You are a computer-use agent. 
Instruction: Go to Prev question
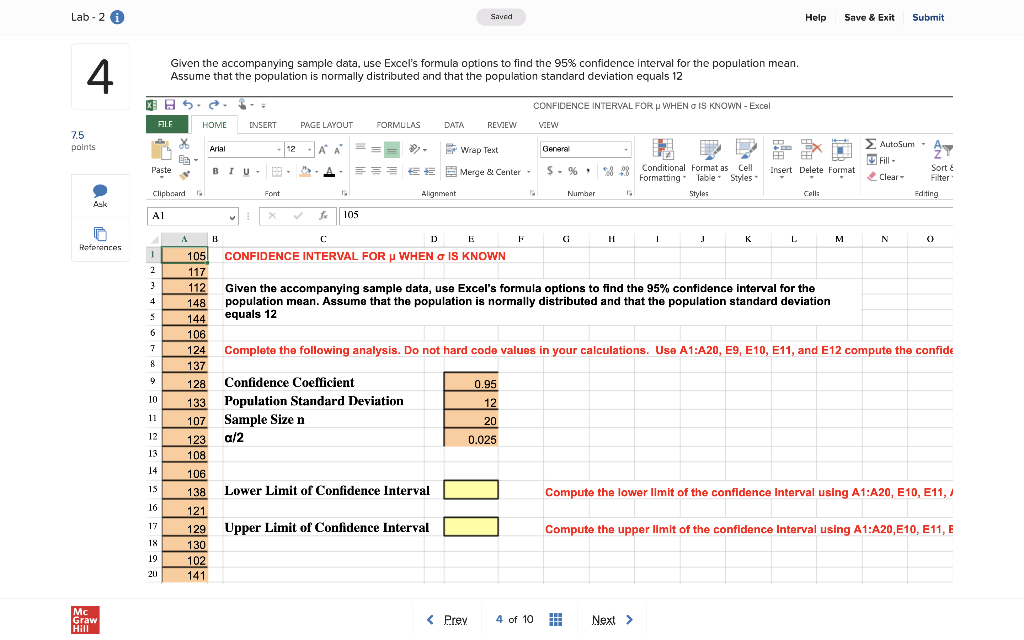point(447,620)
